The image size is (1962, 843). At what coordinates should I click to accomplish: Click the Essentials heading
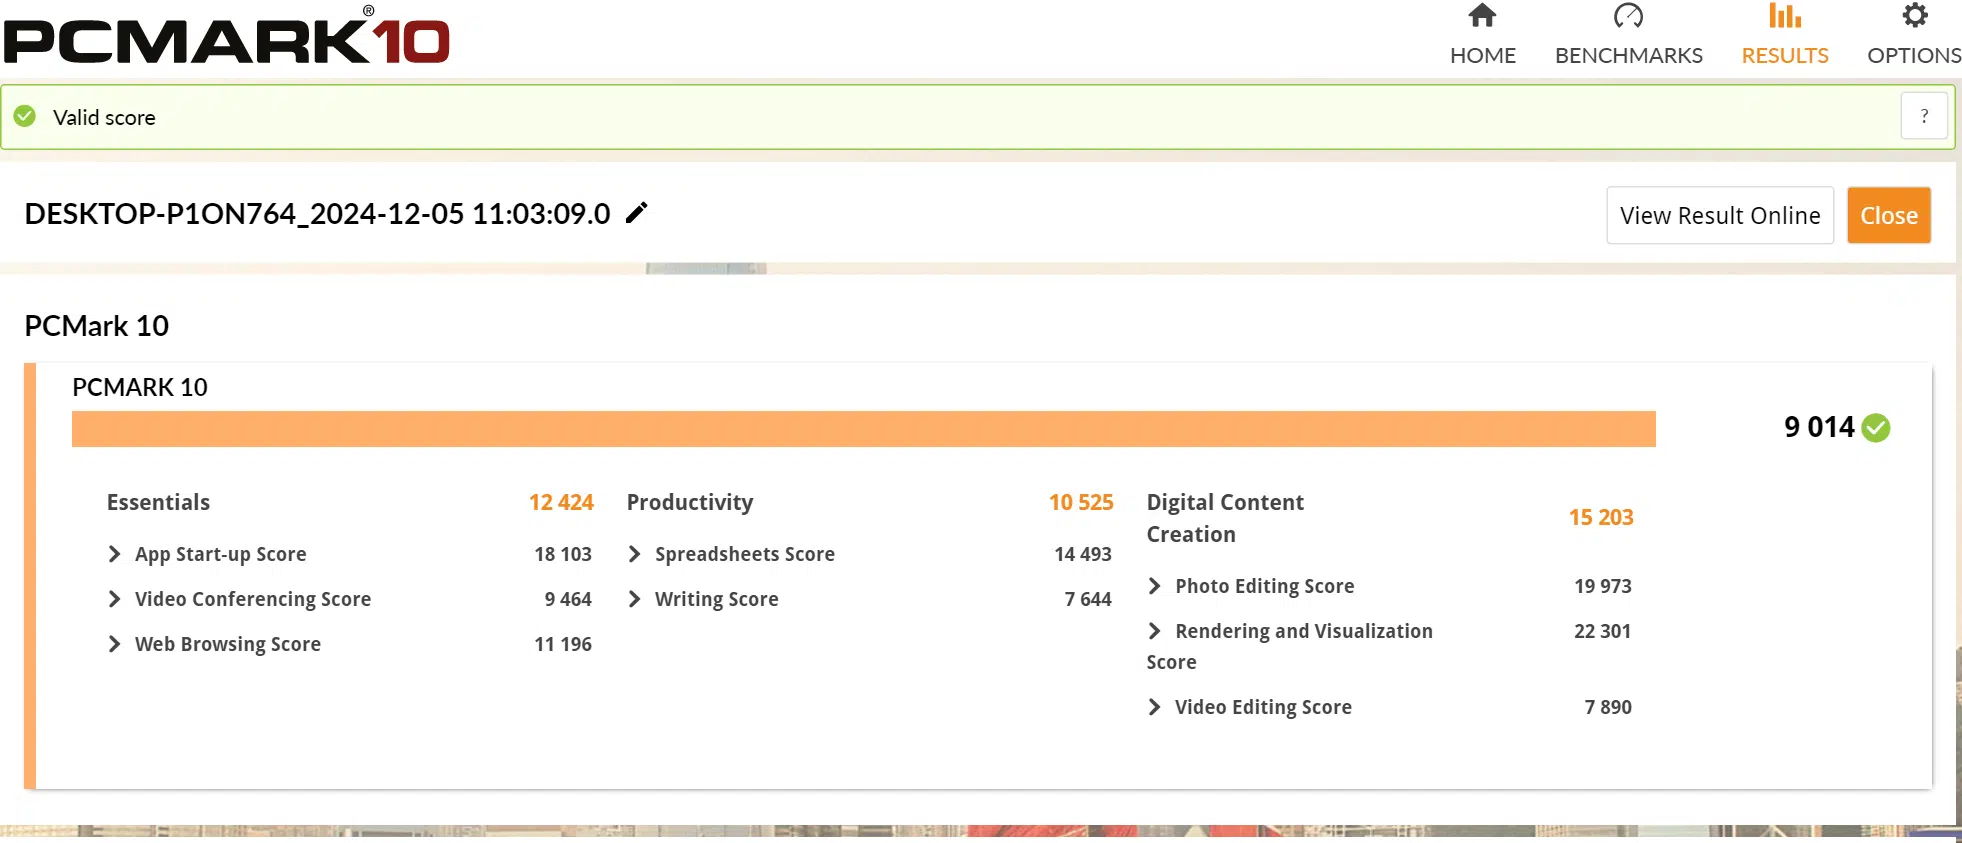158,502
